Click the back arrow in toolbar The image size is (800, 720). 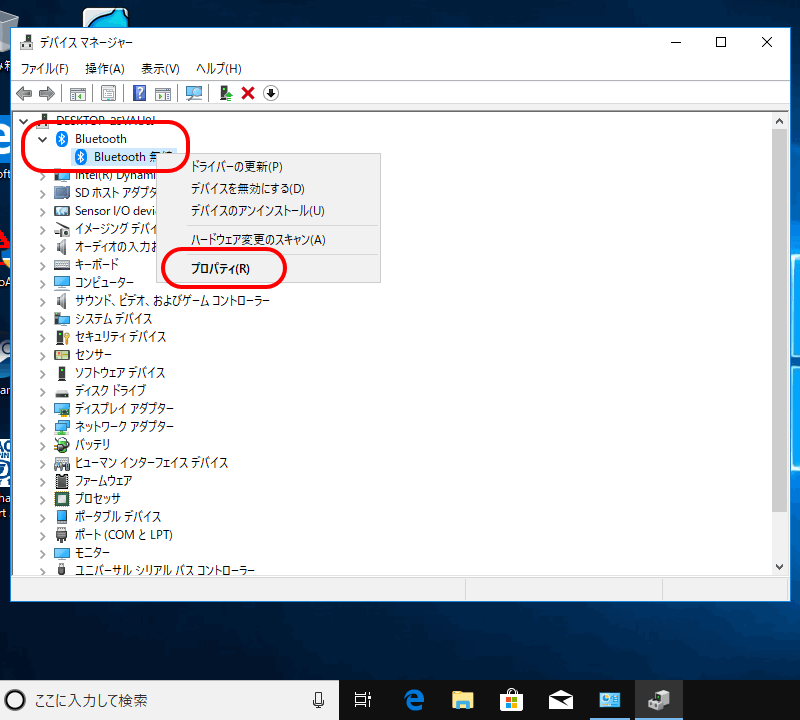[24, 93]
